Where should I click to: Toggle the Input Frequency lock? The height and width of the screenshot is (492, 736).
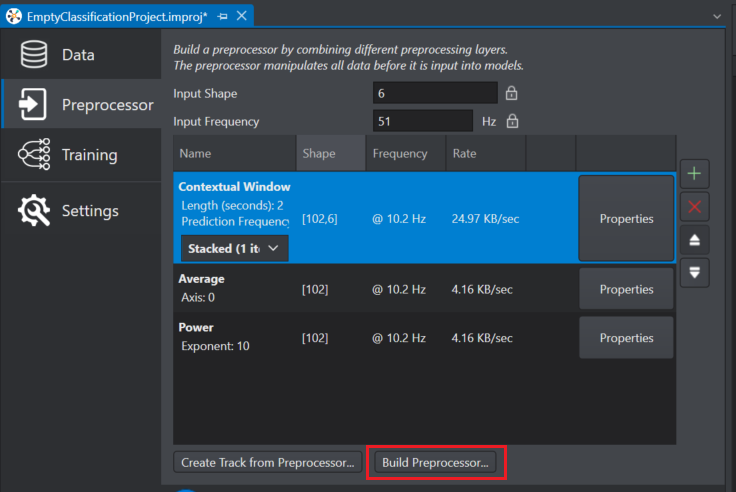point(512,121)
